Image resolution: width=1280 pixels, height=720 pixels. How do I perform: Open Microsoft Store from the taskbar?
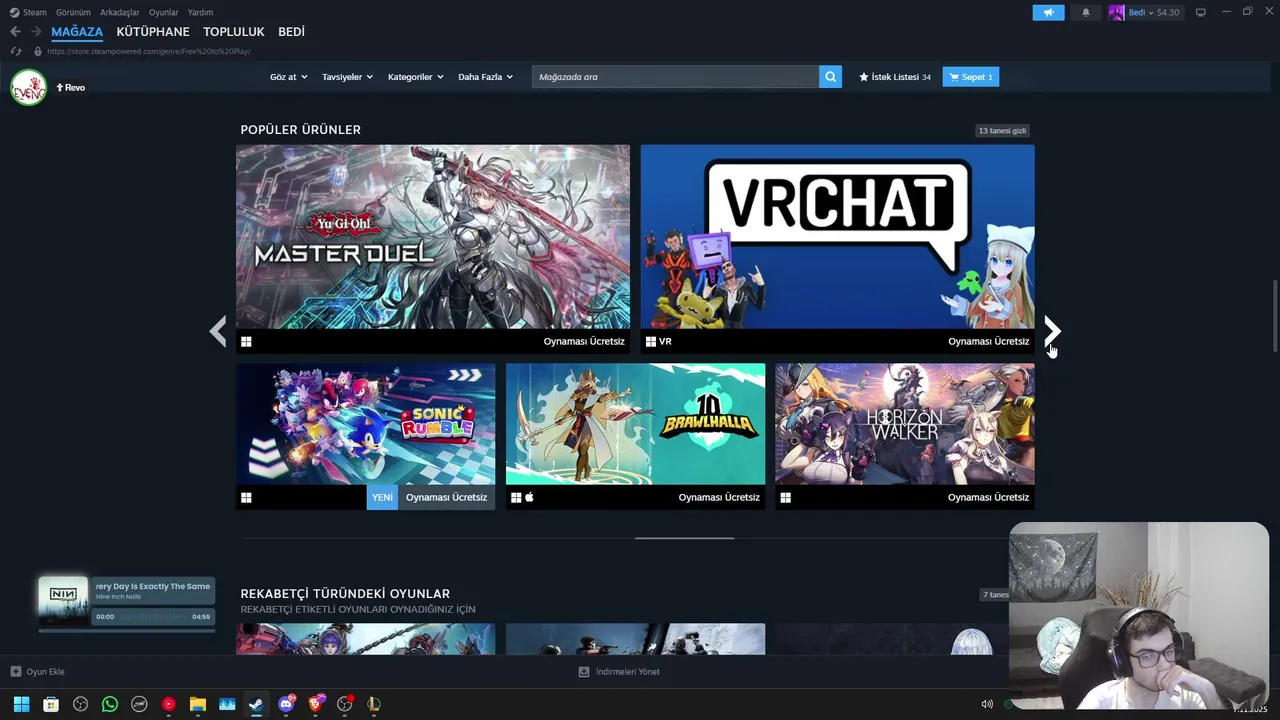pyautogui.click(x=51, y=704)
